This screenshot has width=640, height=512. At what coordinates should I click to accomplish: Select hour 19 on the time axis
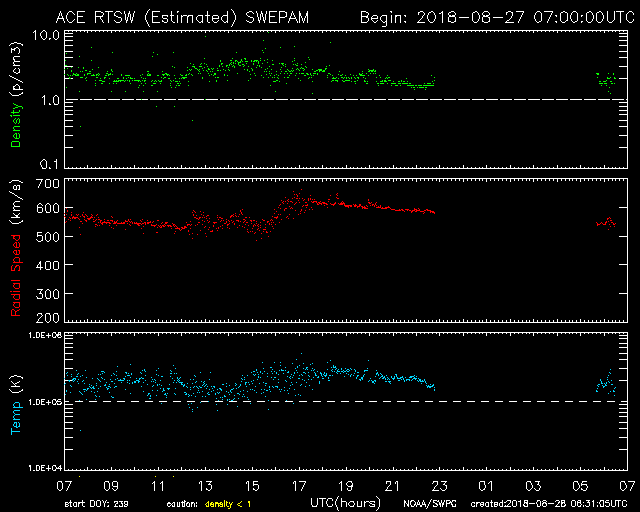(x=345, y=485)
